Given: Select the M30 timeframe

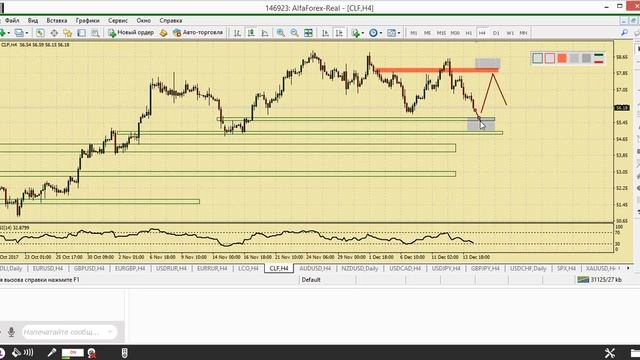Looking at the screenshot, I should point(455,33).
